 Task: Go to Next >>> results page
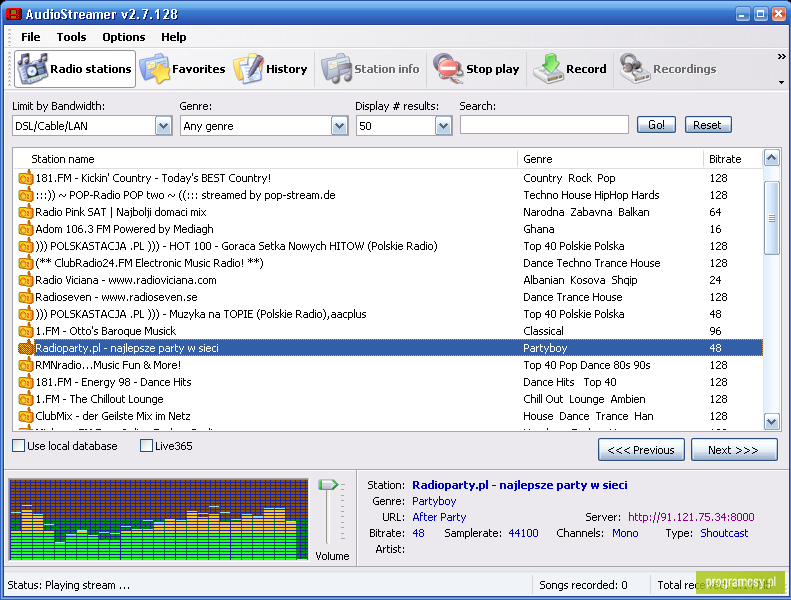[734, 450]
